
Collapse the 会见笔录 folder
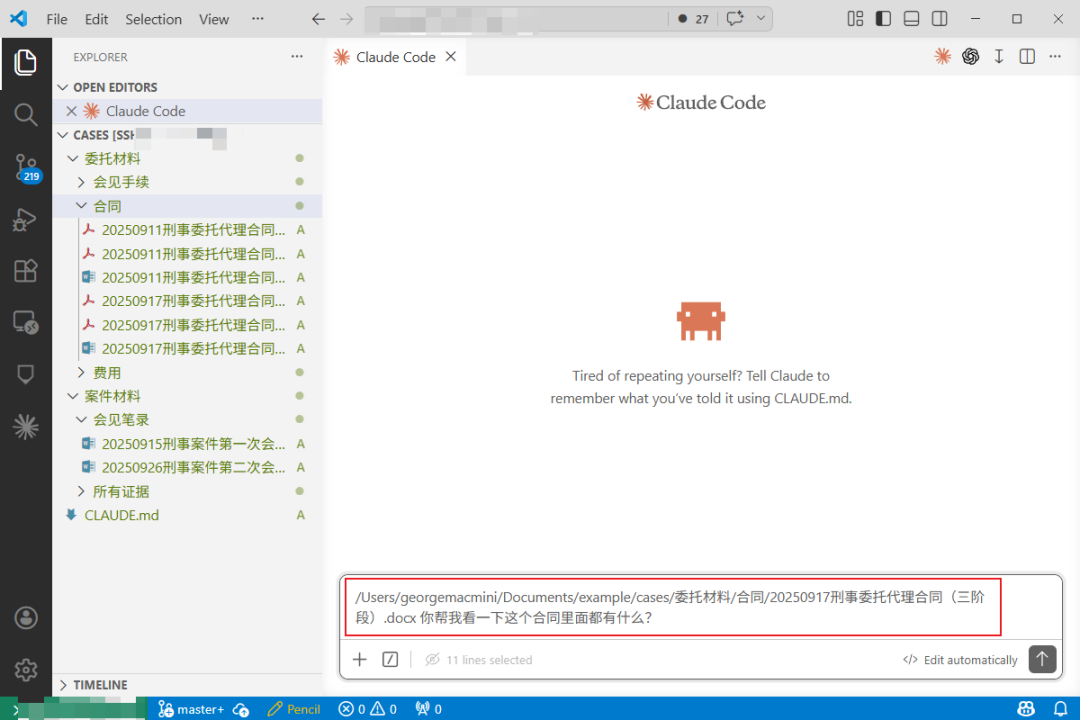(81, 420)
